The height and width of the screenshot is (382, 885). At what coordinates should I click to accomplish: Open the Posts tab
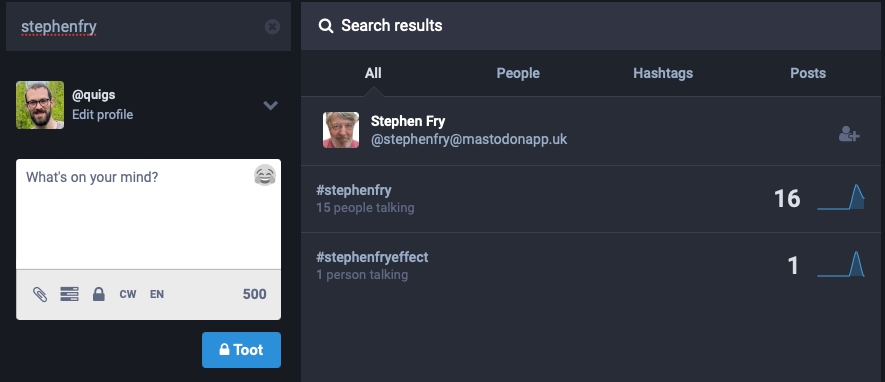coord(808,73)
